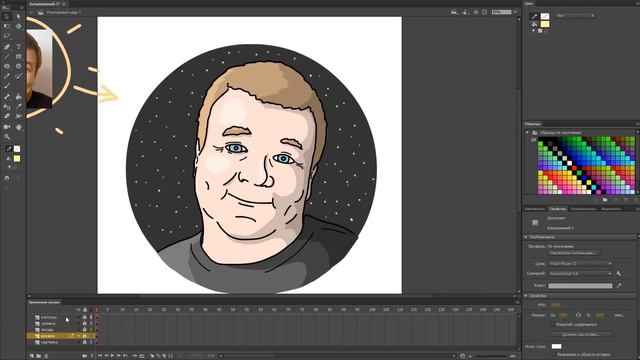Click the center stage icon above canvas
The height and width of the screenshot is (360, 640).
476,12
